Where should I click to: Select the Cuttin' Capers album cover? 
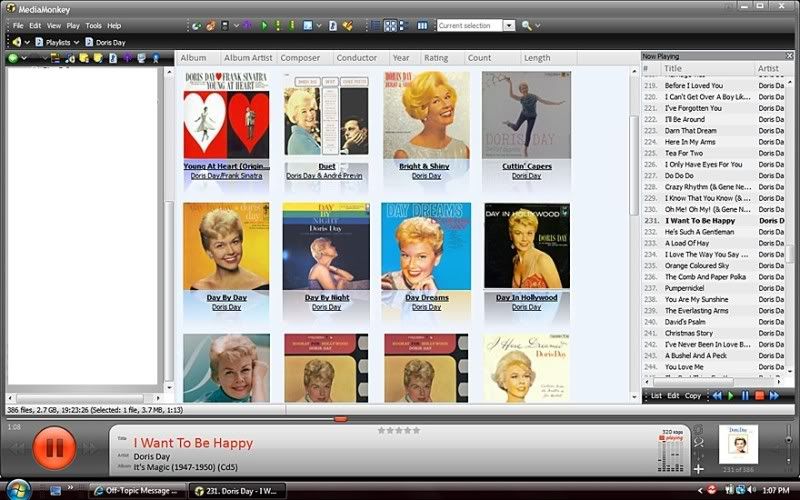tap(526, 115)
